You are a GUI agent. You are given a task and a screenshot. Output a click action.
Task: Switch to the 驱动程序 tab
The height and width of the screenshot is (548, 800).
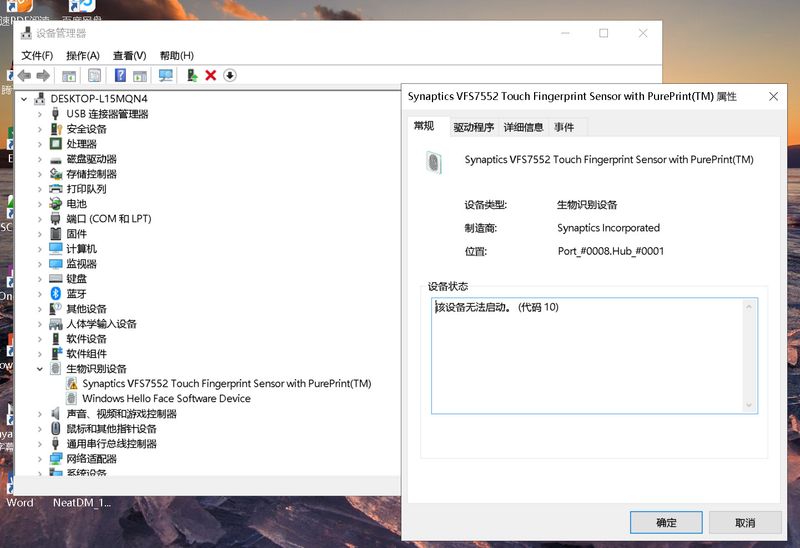473,127
